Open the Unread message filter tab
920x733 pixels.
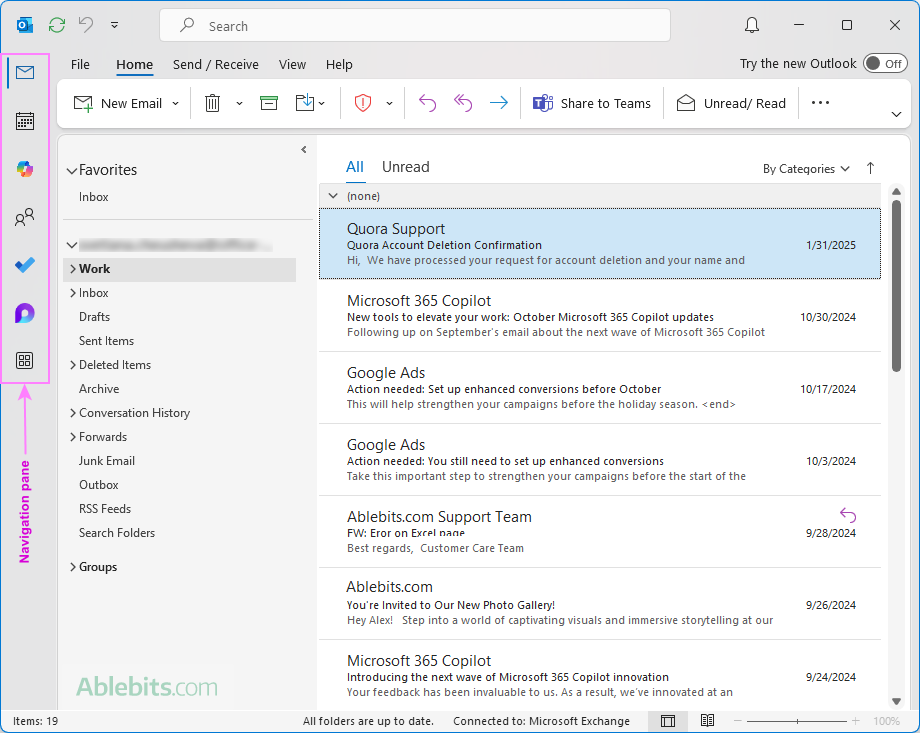coord(405,166)
